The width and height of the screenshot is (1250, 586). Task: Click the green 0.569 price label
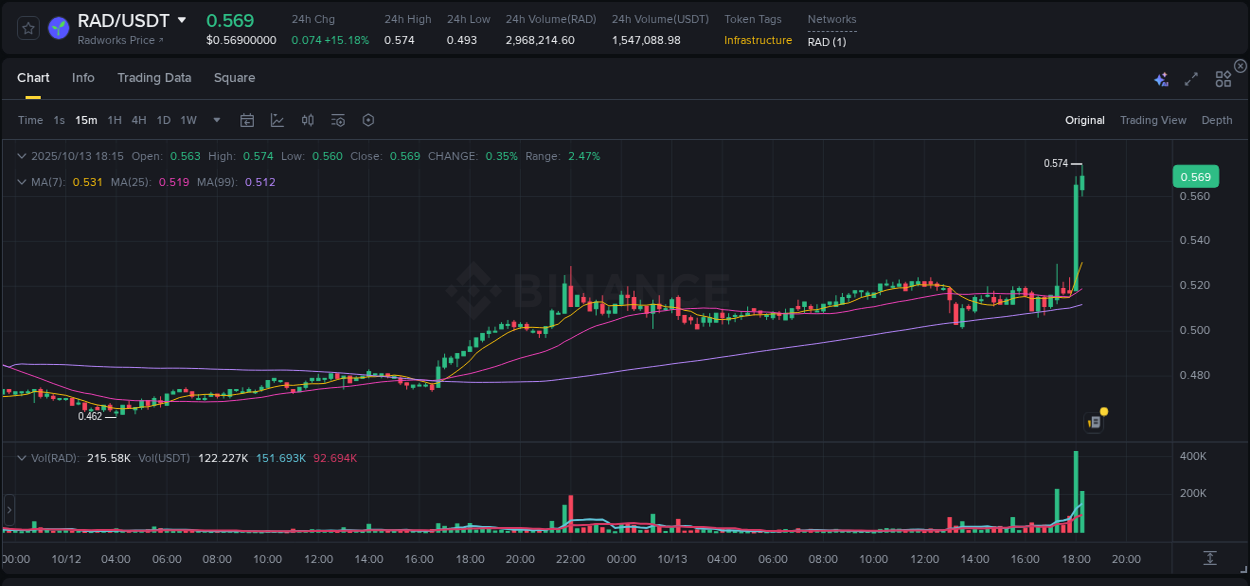[1196, 176]
